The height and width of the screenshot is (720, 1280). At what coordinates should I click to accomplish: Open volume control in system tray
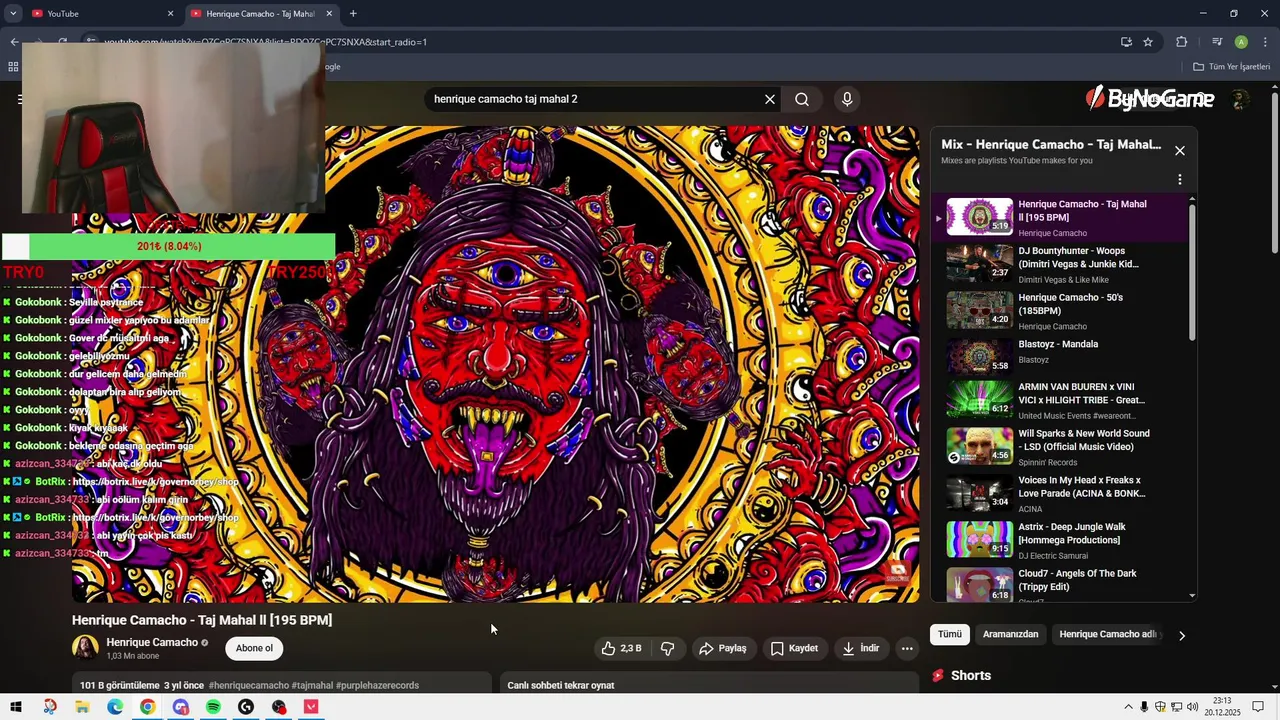pyautogui.click(x=1192, y=707)
